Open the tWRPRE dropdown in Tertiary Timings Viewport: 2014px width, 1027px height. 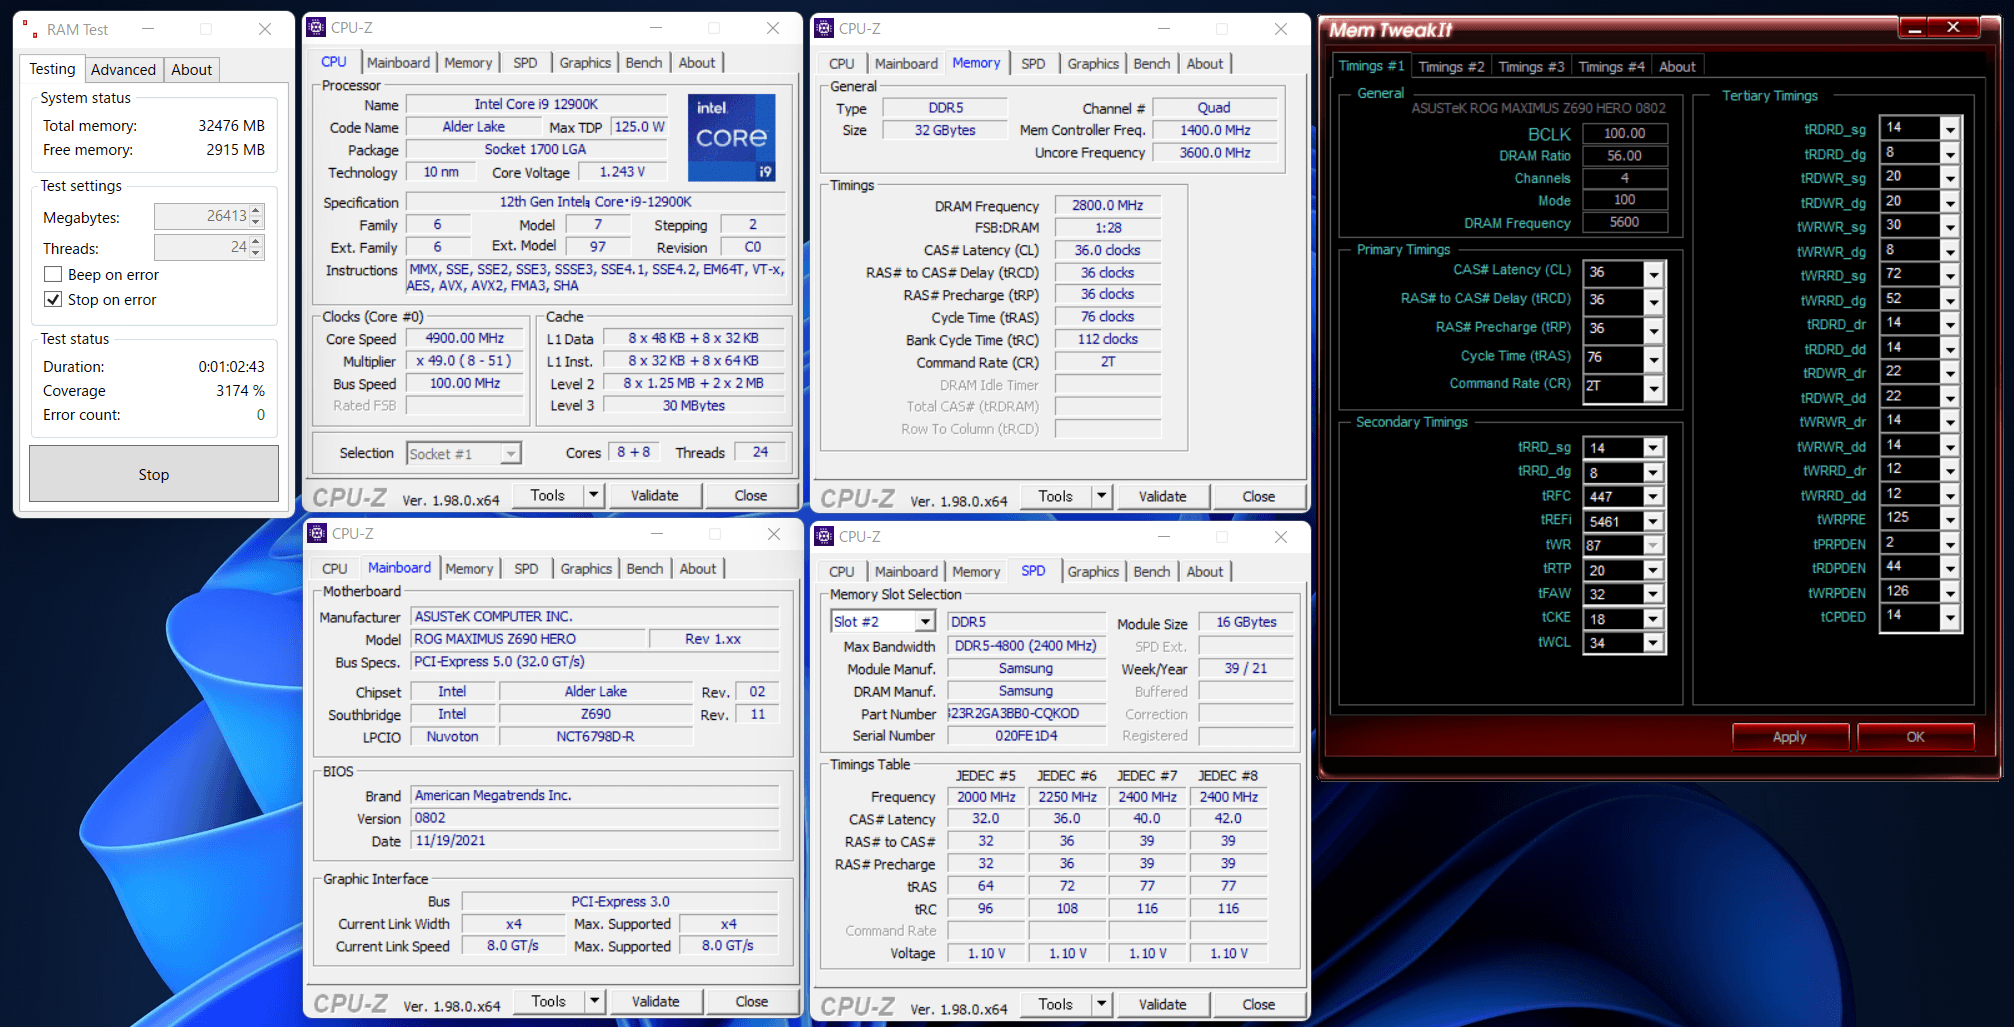tap(1949, 519)
